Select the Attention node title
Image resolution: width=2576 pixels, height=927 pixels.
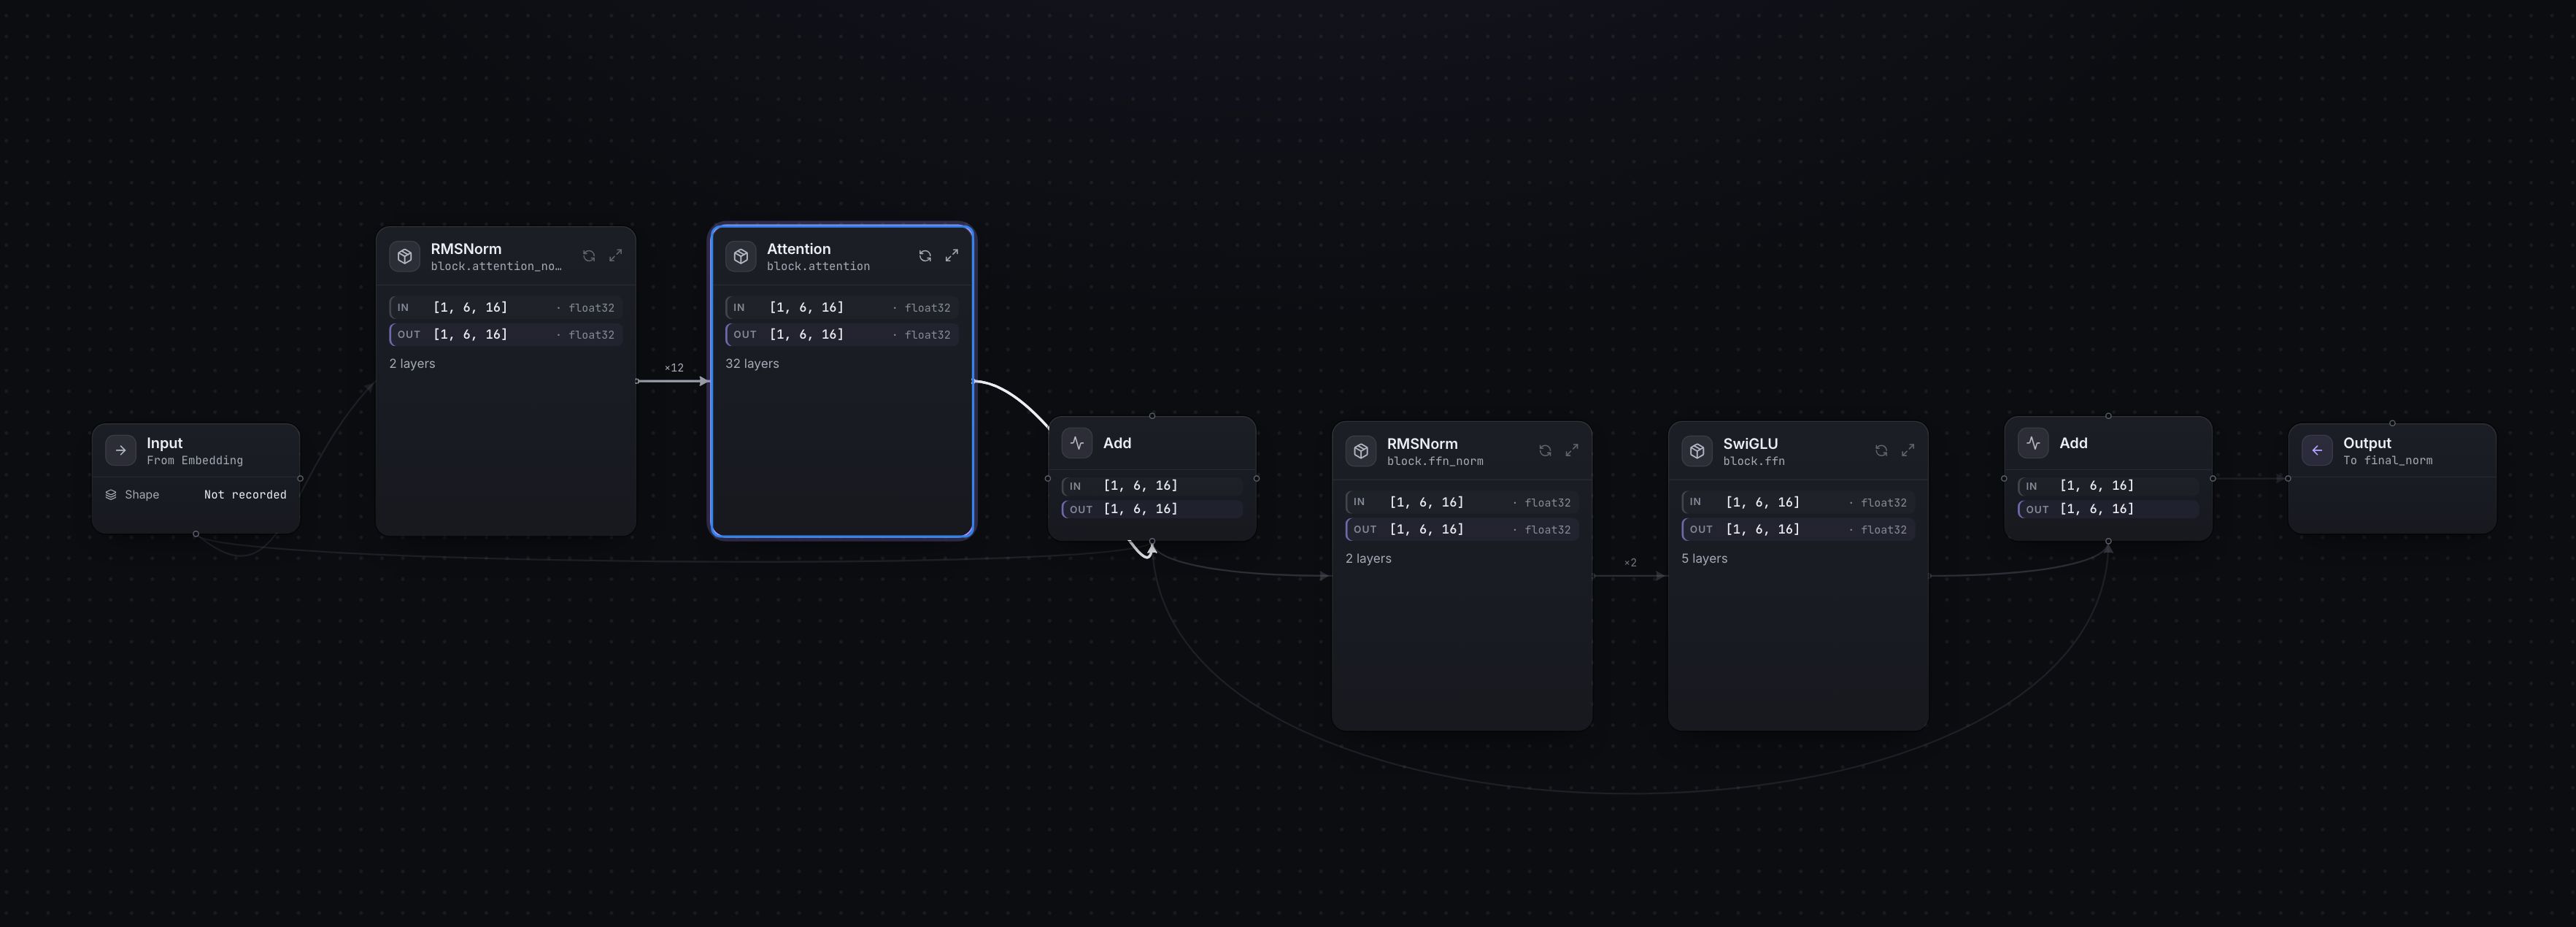[x=798, y=249]
